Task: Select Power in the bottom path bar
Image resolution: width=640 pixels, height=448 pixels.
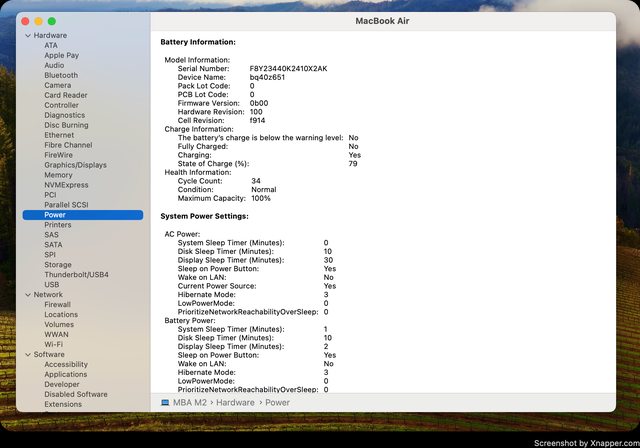Action: coord(278,403)
